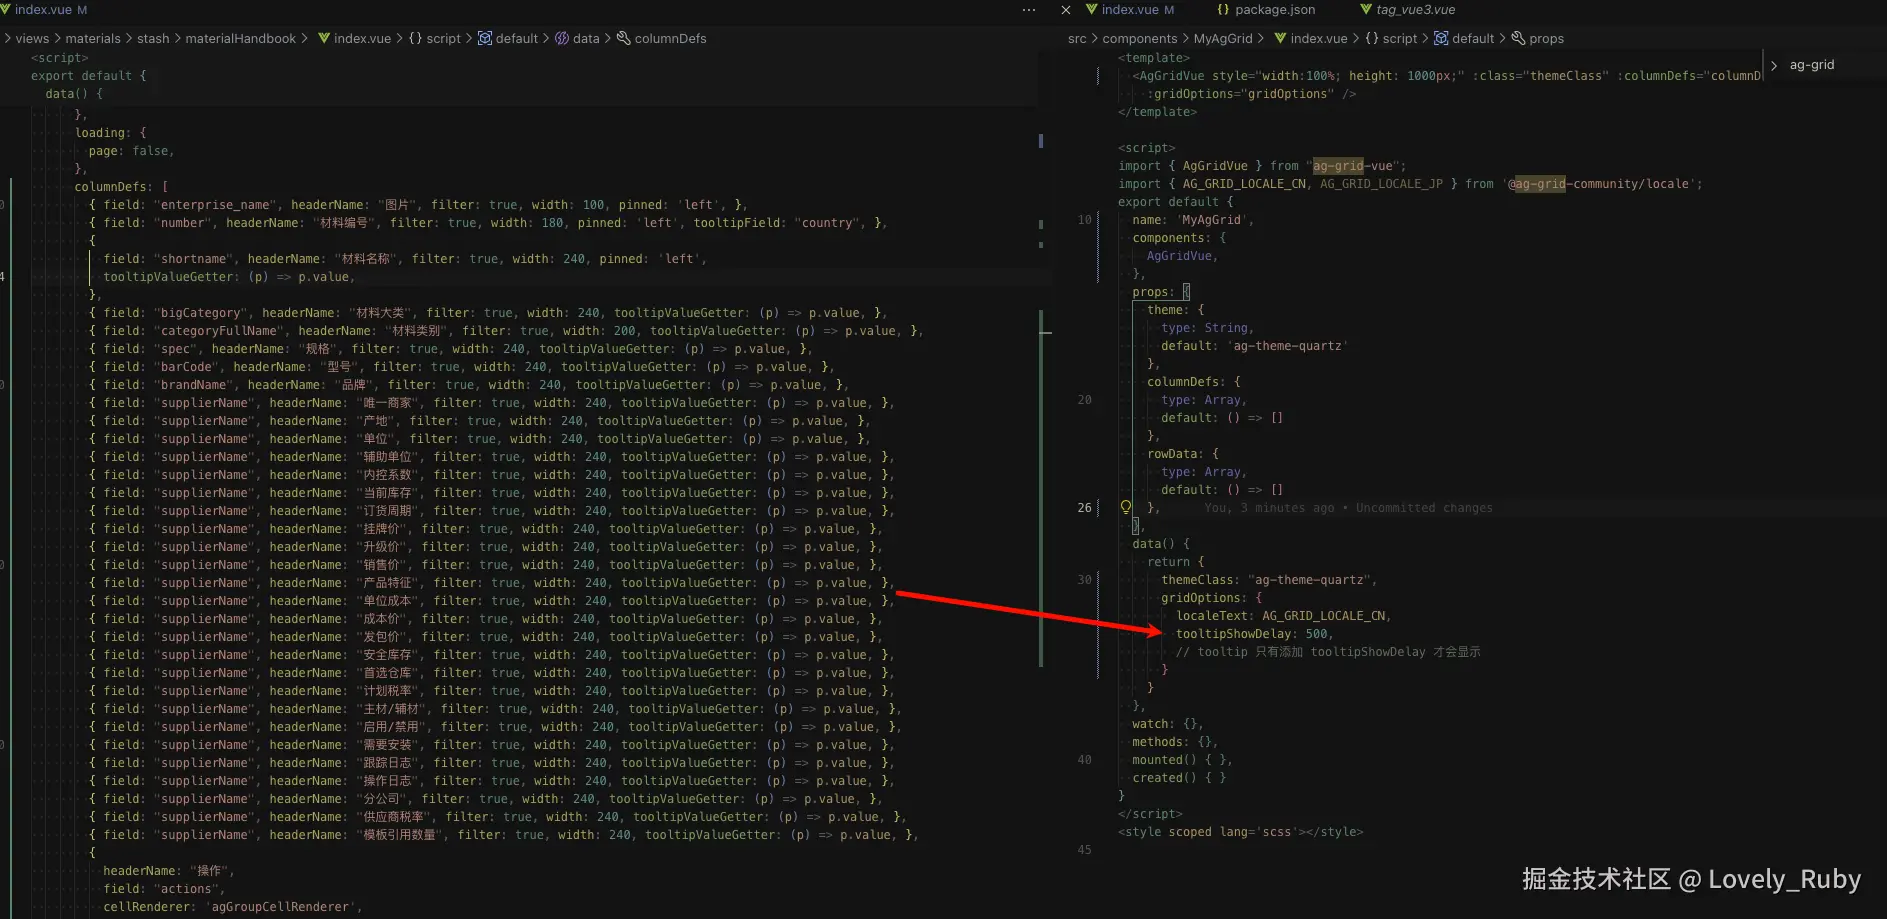The height and width of the screenshot is (919, 1887).
Task: Select the right pane's index.vue tab
Action: [1130, 10]
